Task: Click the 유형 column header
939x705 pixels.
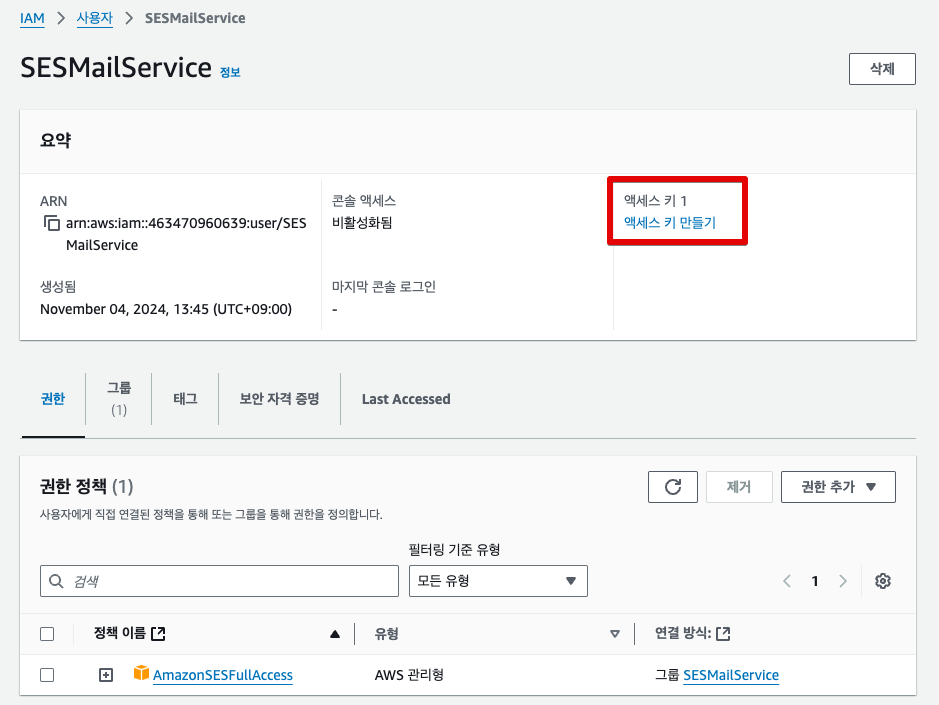Action: pos(386,634)
